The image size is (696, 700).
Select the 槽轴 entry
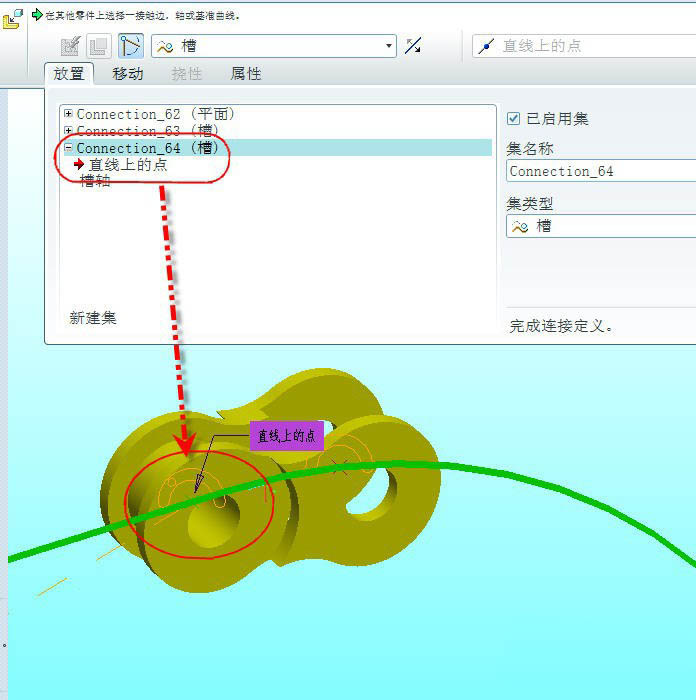[x=96, y=181]
